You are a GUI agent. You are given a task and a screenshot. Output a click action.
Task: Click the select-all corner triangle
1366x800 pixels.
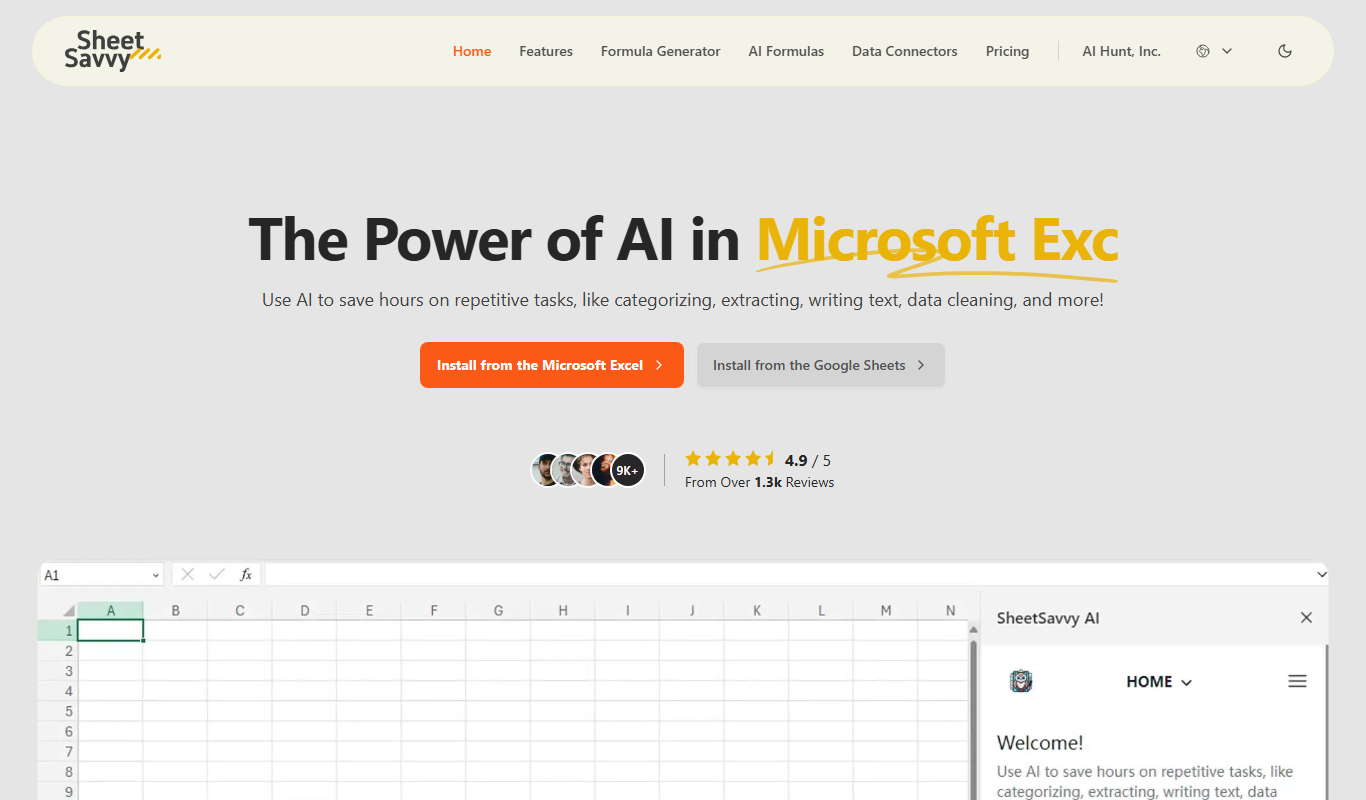(x=68, y=611)
